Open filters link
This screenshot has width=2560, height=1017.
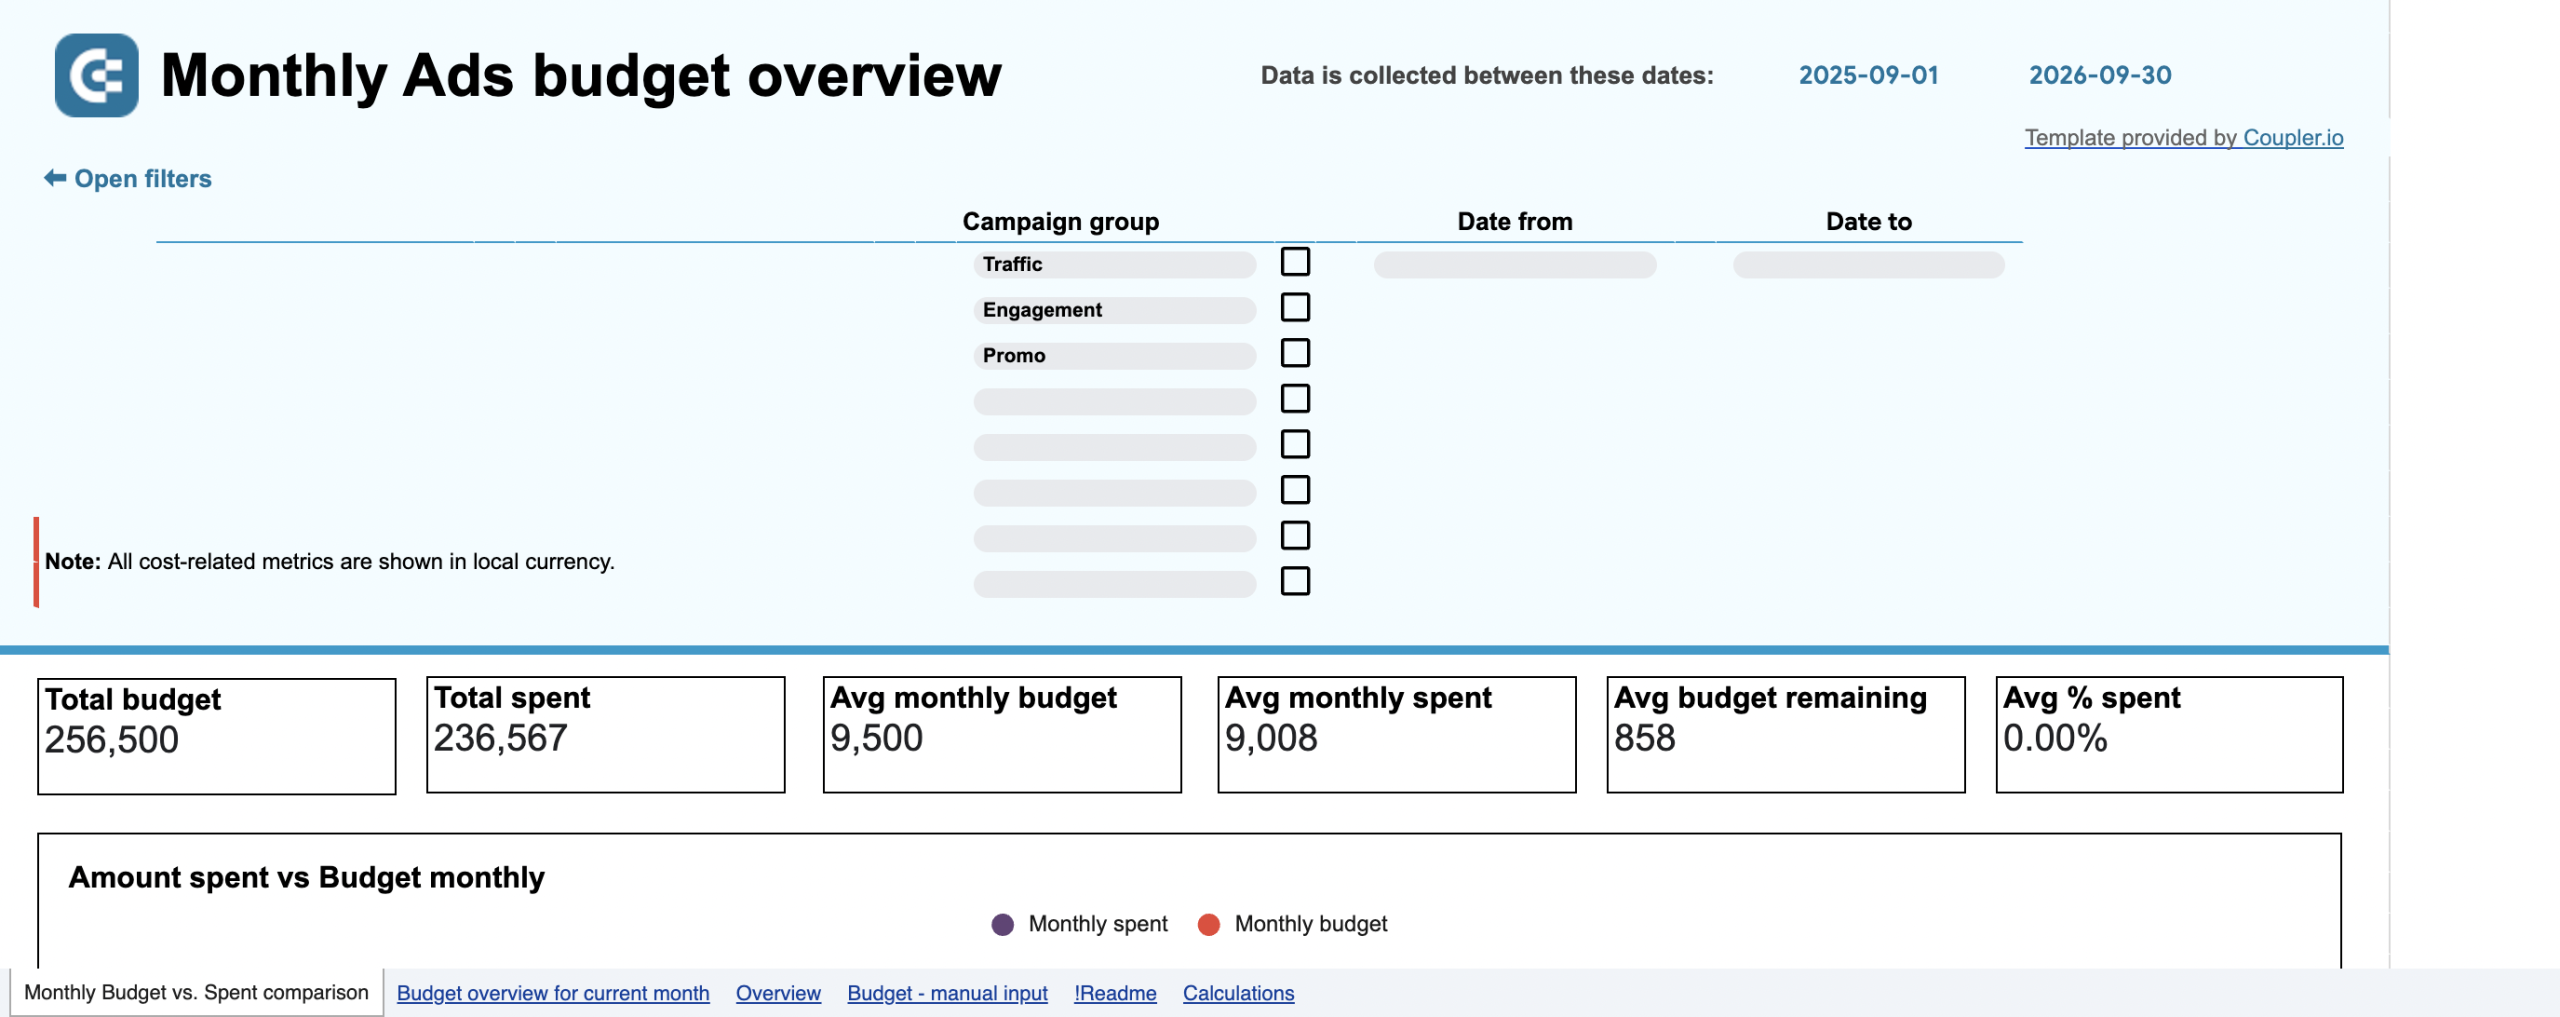143,178
